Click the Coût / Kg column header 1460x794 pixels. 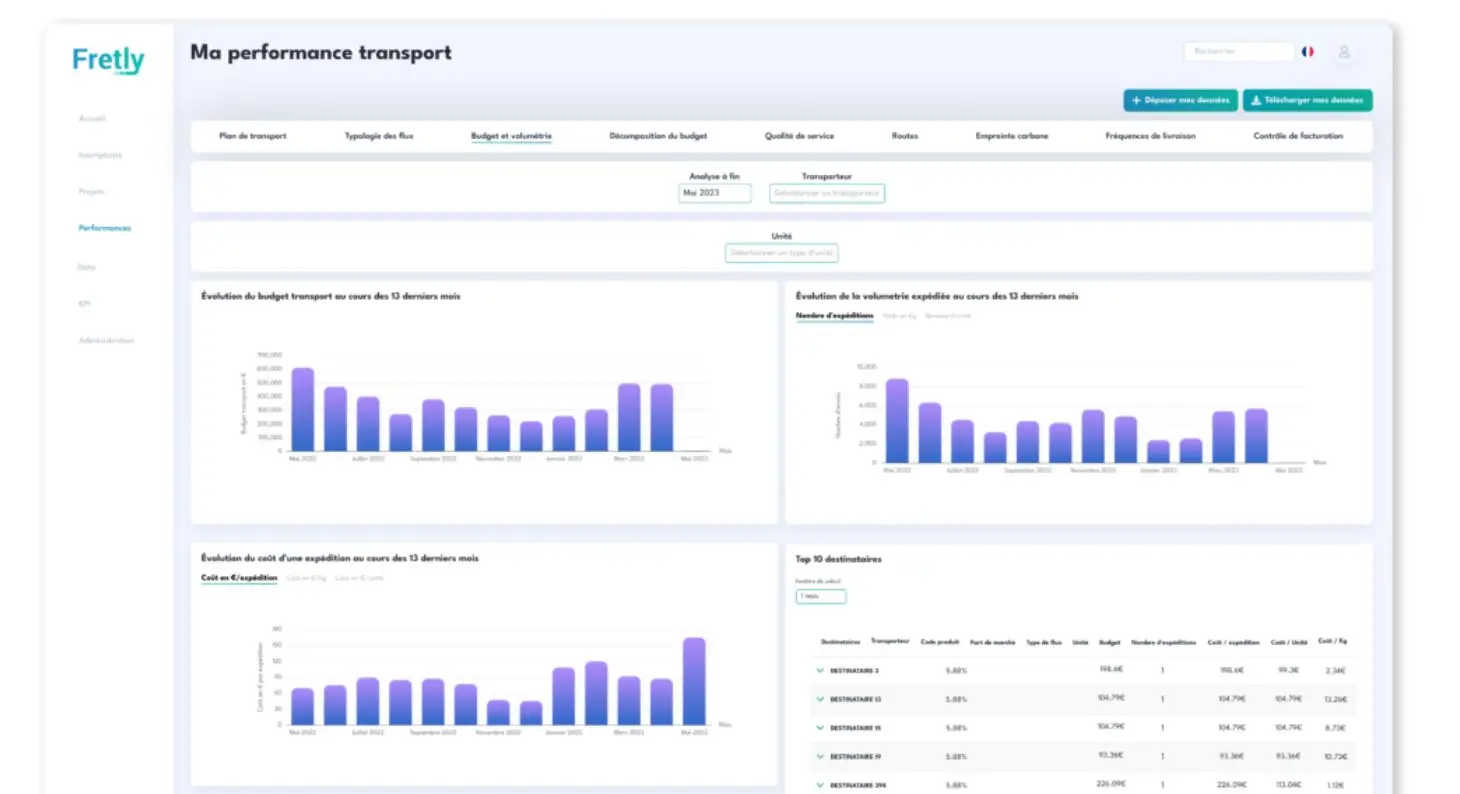click(1332, 641)
